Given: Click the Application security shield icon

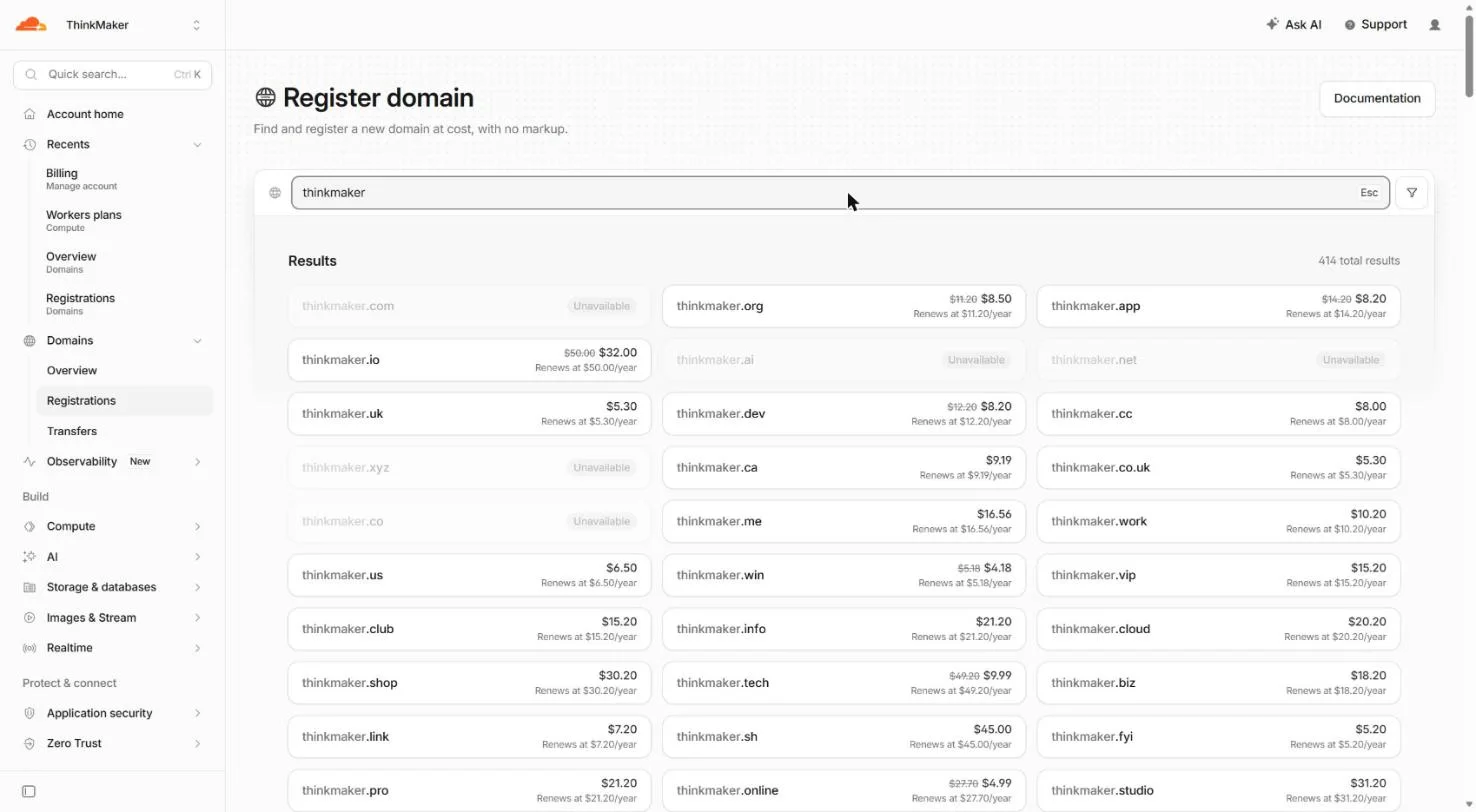Looking at the screenshot, I should click(x=30, y=713).
